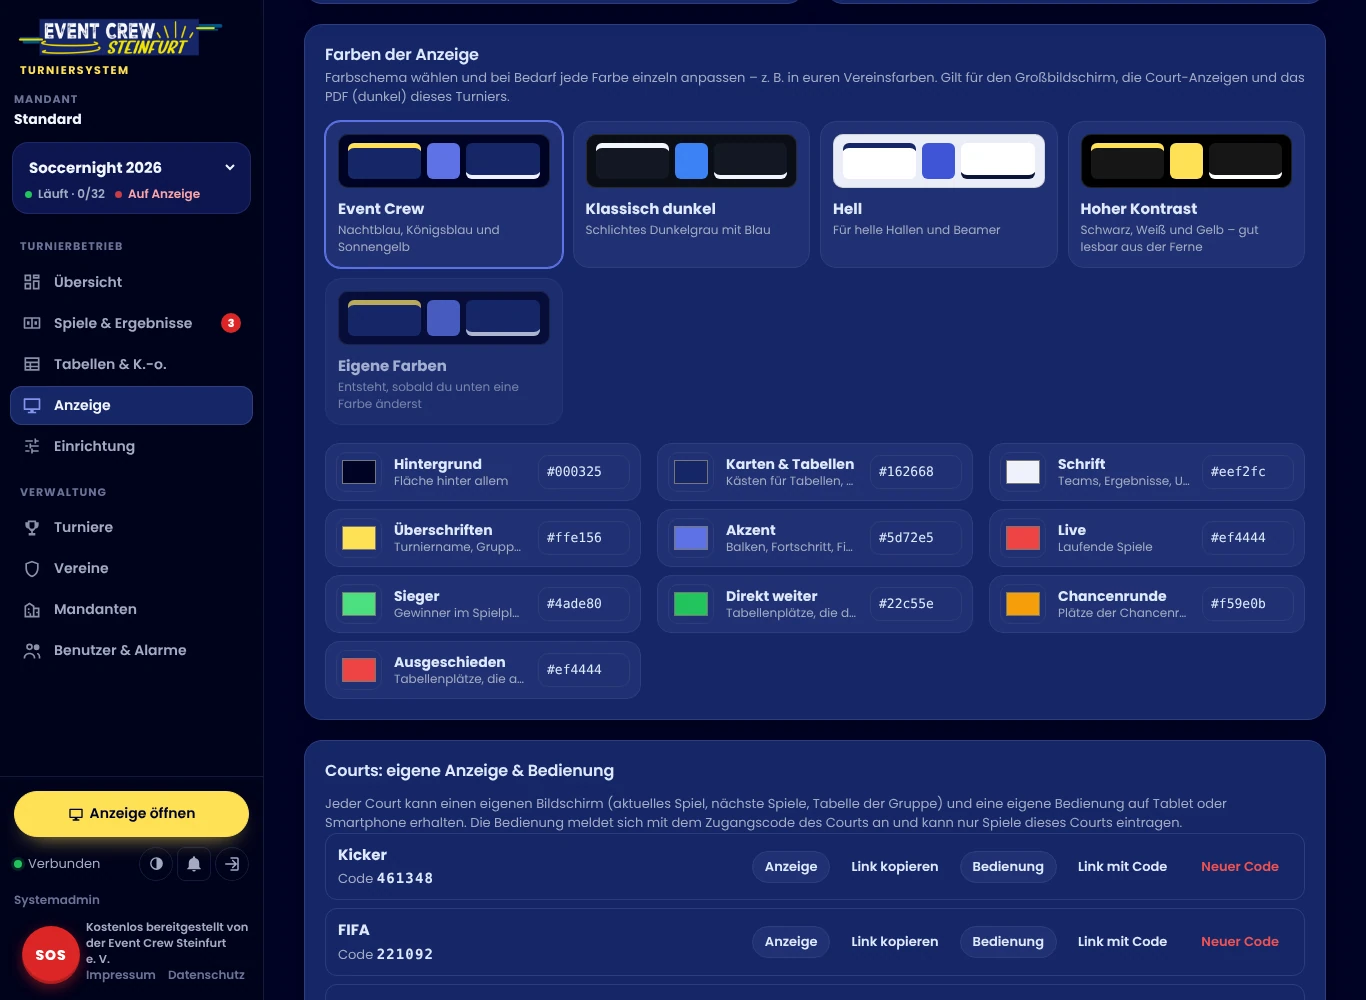1366x1000 pixels.
Task: Open Bedienung for the FIFA court
Action: point(1008,942)
